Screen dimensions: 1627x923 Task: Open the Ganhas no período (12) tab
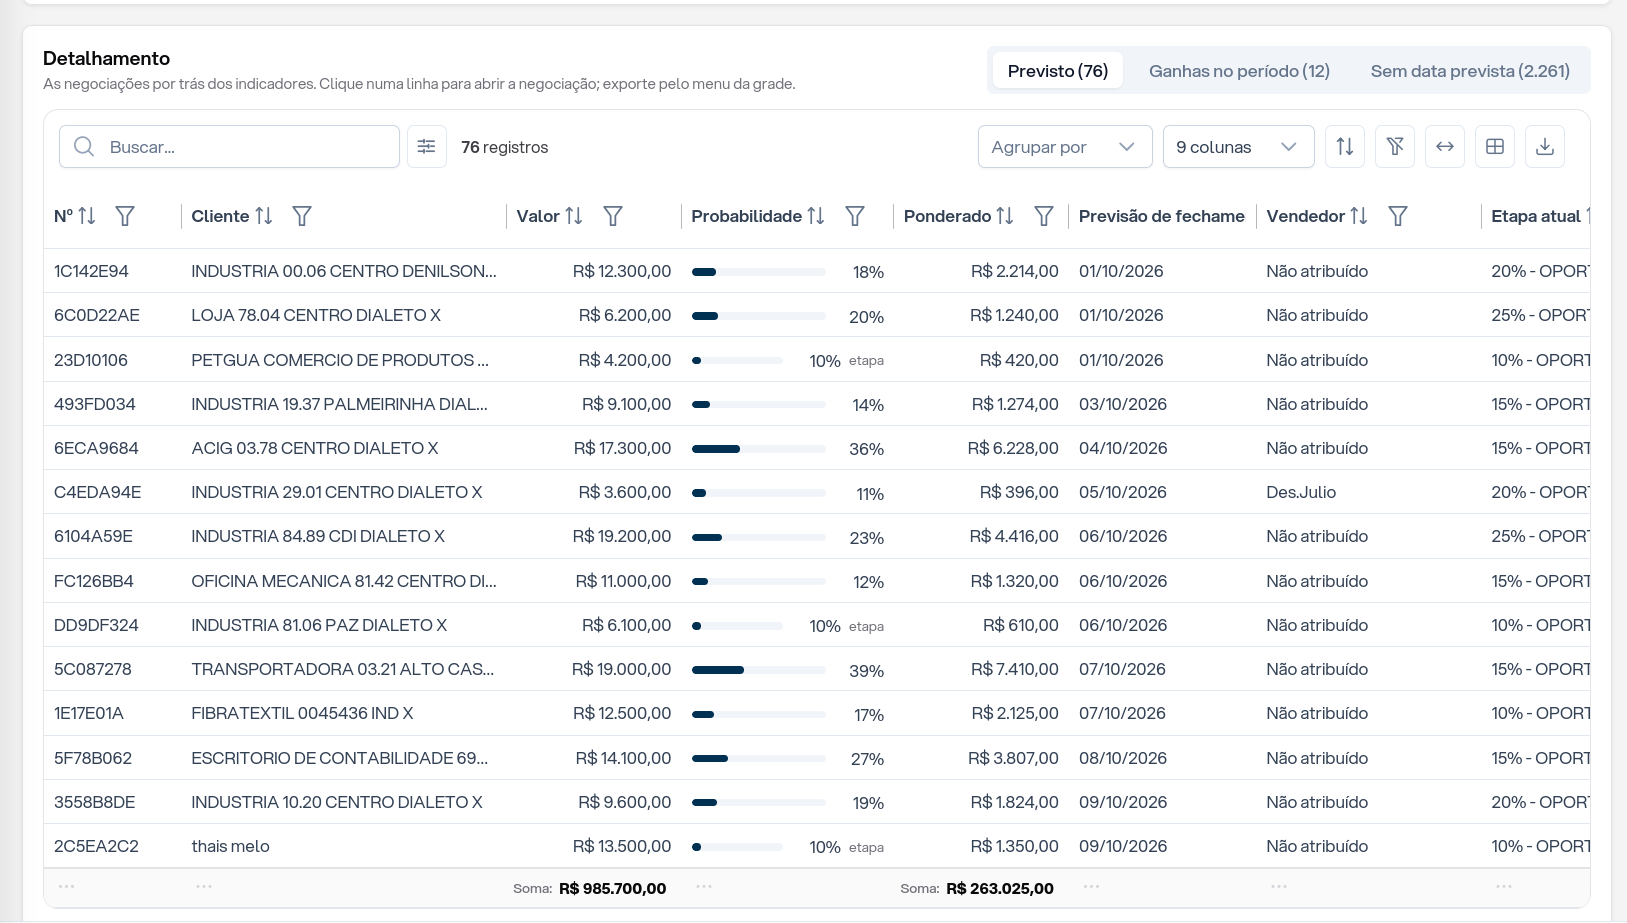(x=1239, y=71)
